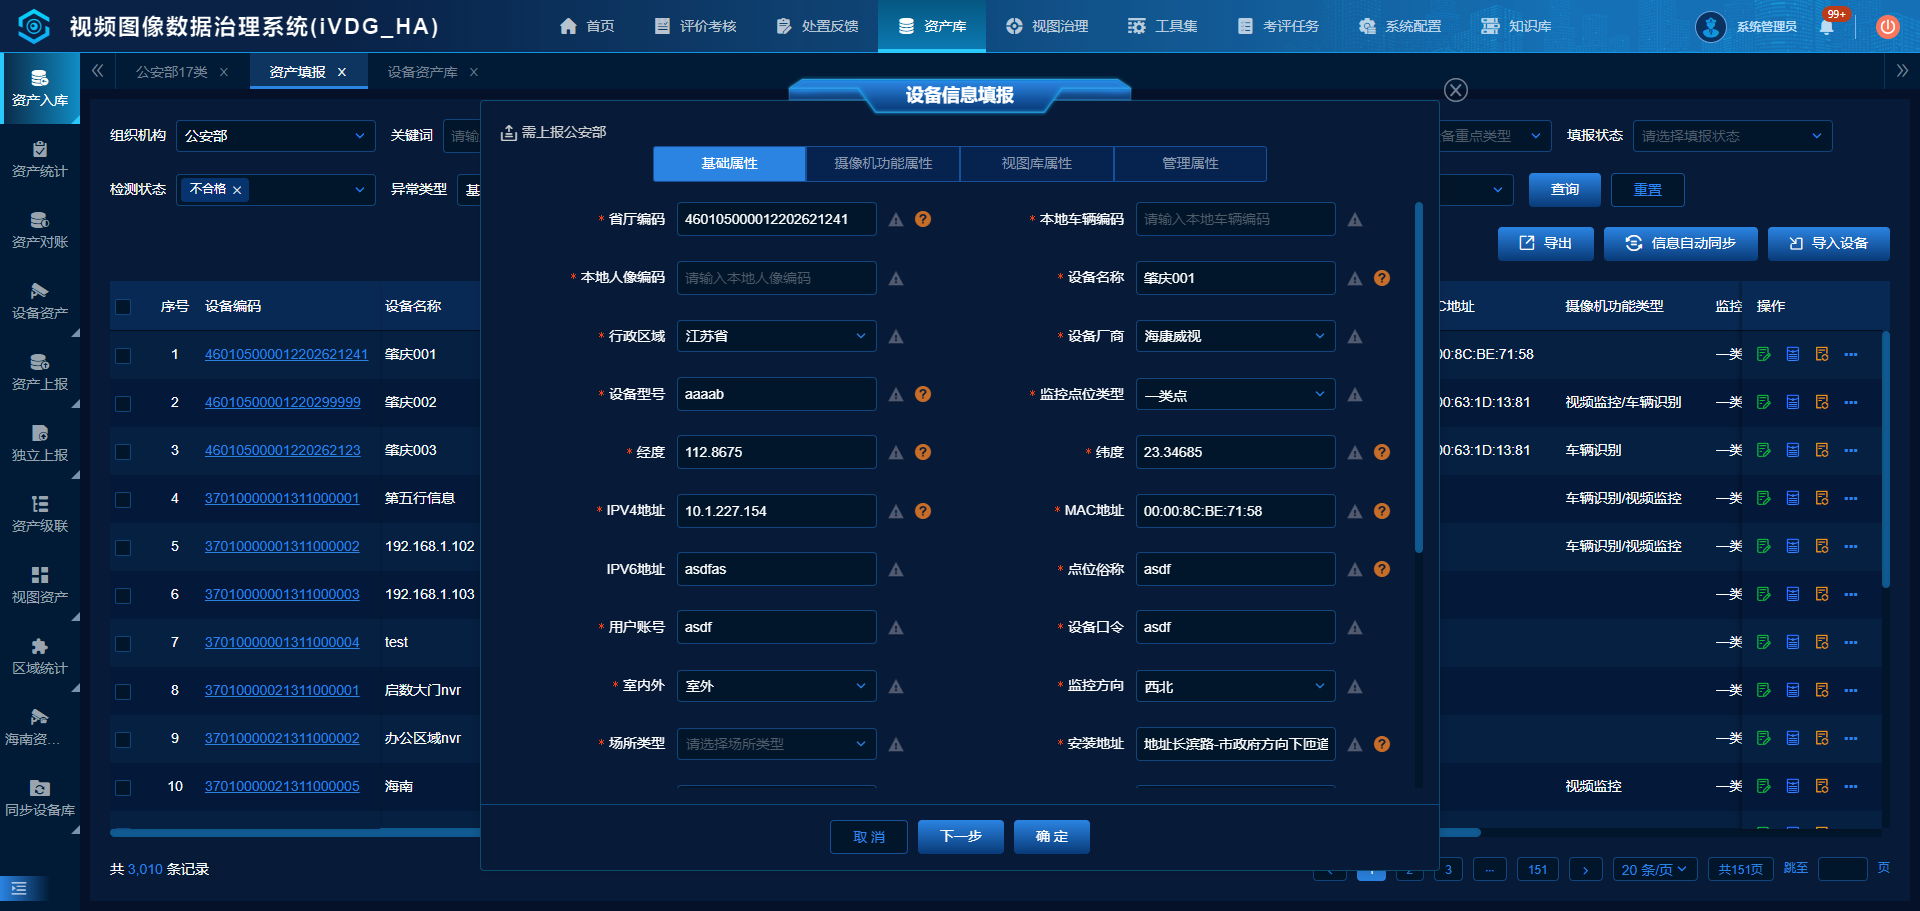The image size is (1920, 911).
Task: Tick the select-all header checkbox
Action: tap(123, 307)
